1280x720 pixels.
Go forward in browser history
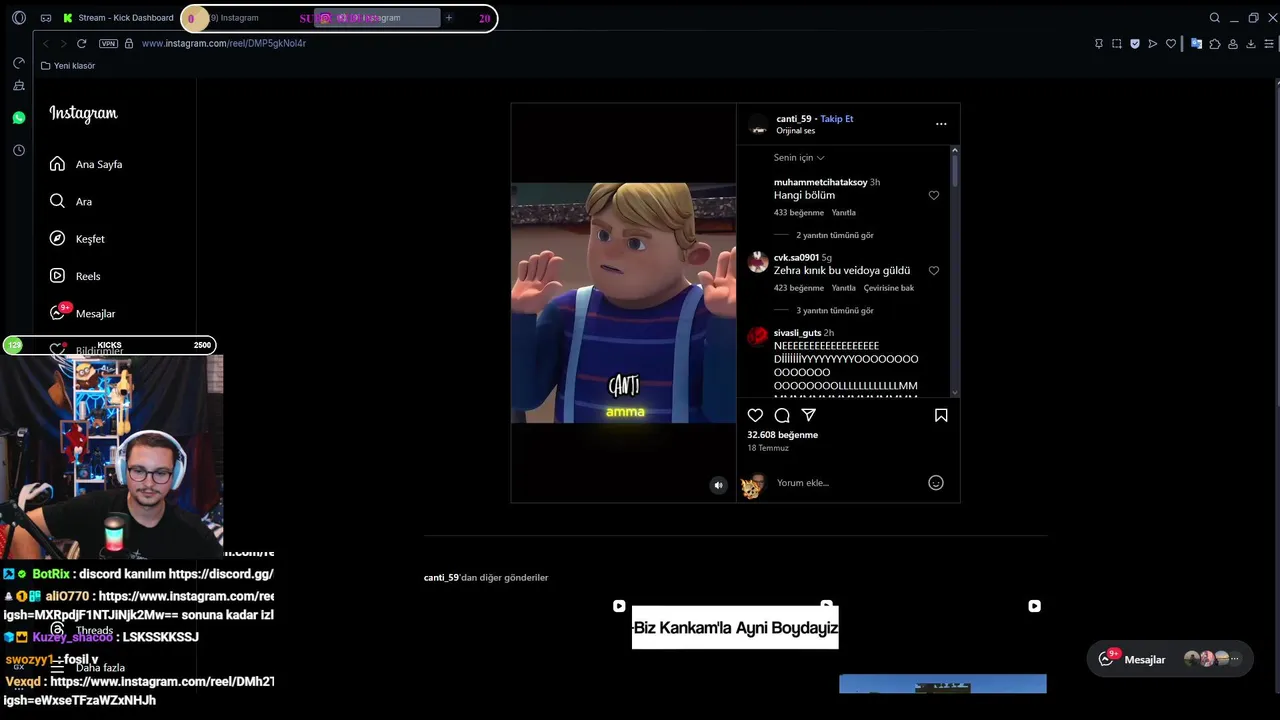tap(63, 44)
